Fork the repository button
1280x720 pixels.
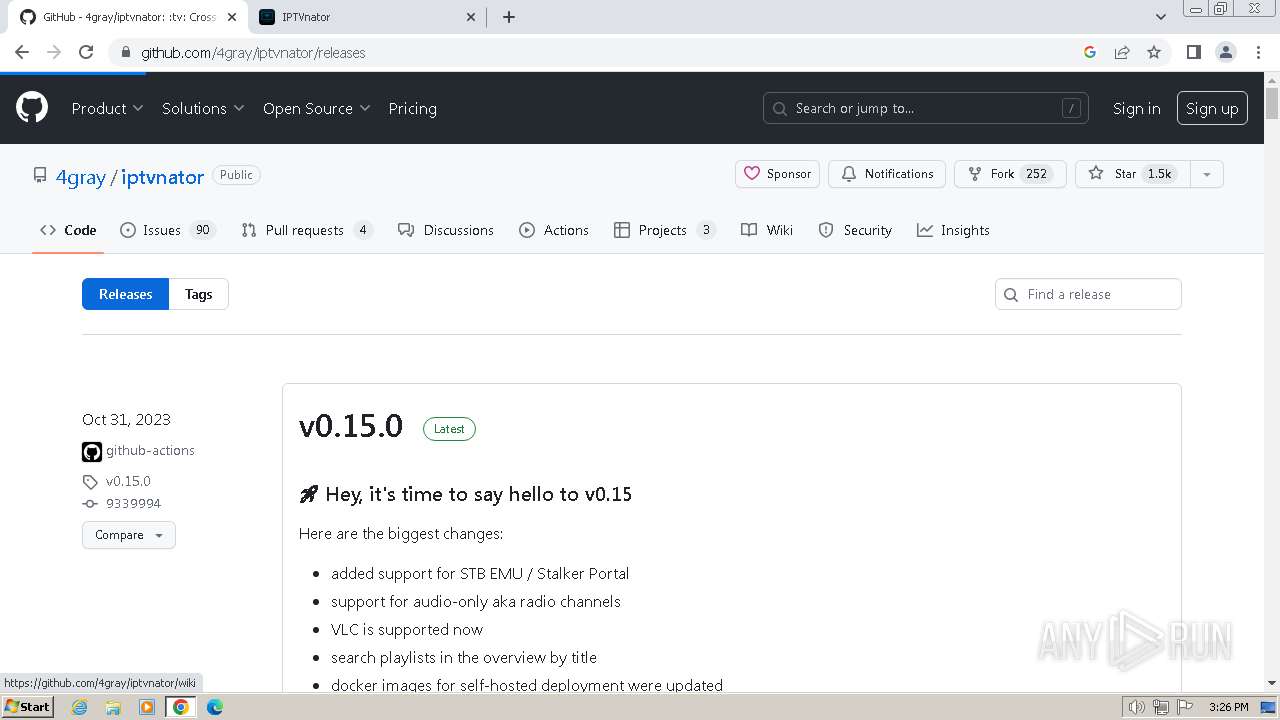coord(1010,174)
